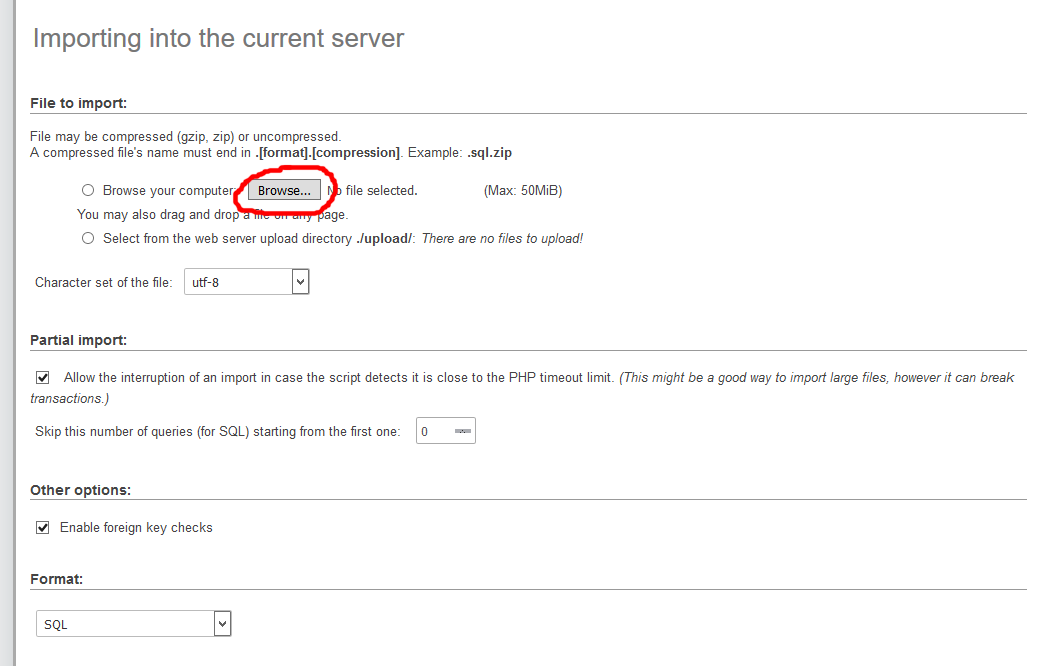
Task: Click the 'Character set of the file:' label
Action: click(104, 283)
